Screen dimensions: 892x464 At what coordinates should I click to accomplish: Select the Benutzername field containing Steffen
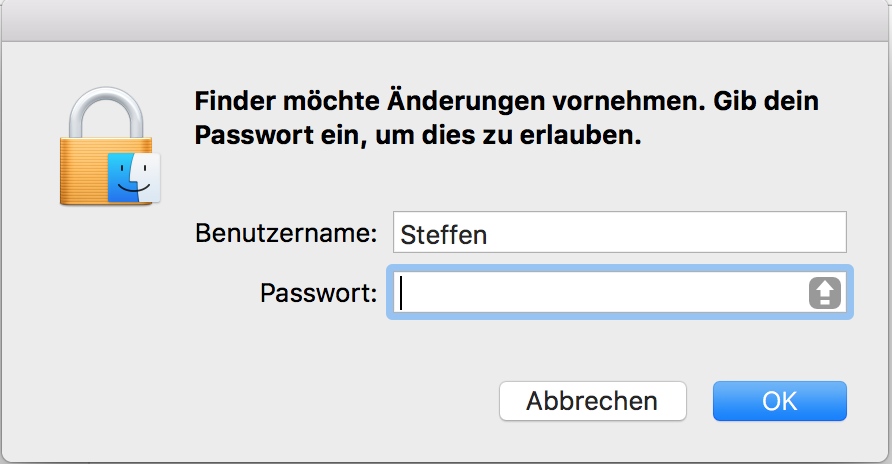(620, 232)
